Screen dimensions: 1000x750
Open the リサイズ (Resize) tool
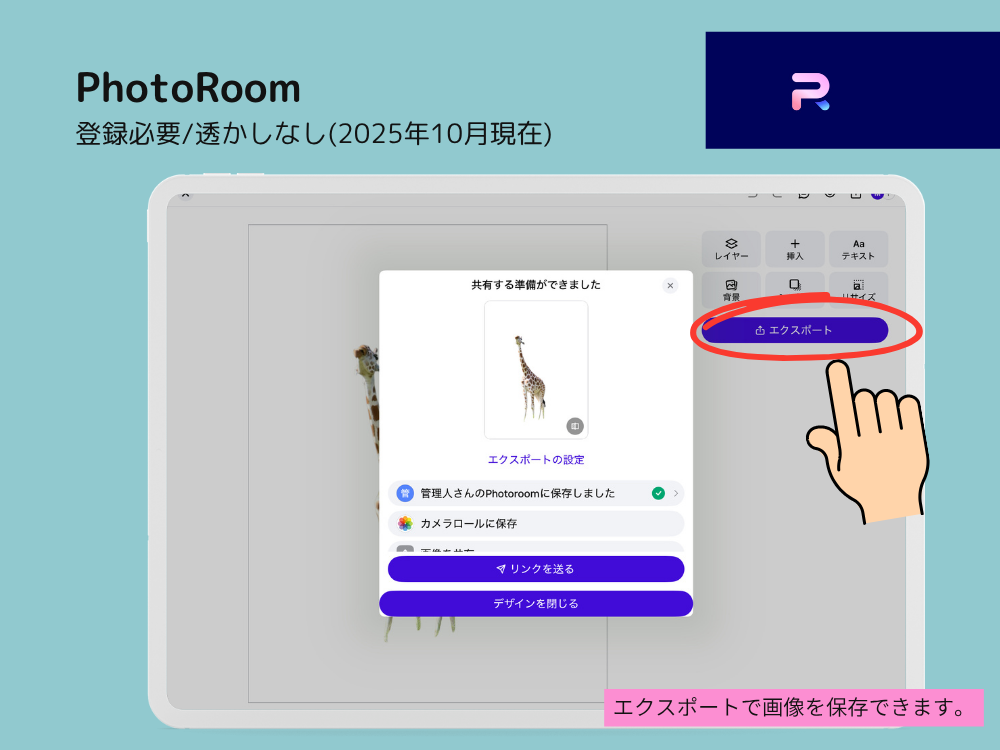858,289
